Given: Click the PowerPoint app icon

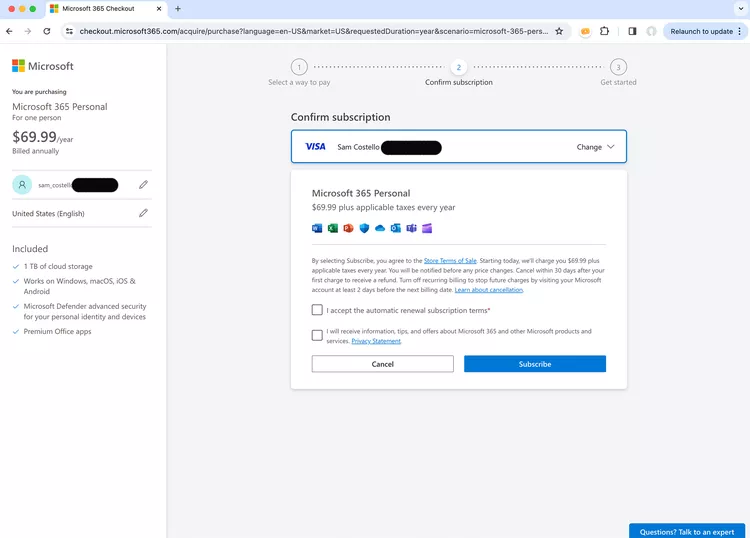Looking at the screenshot, I should click(x=348, y=228).
